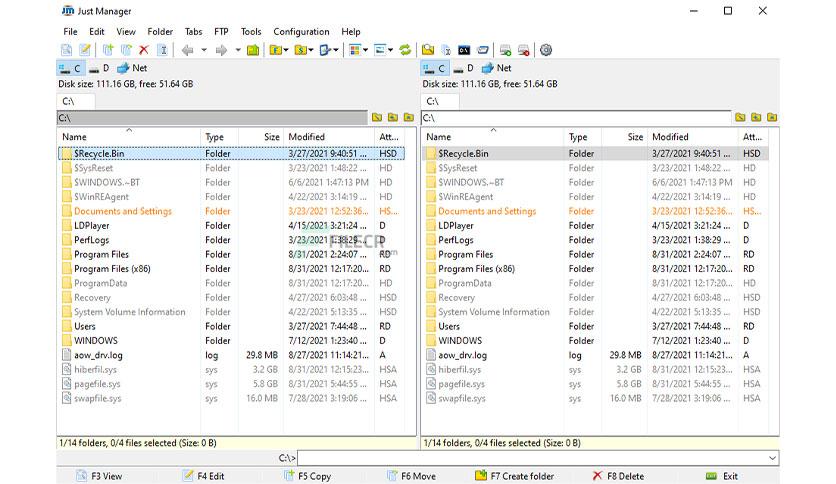Viewport: 836px width, 484px height.
Task: Expand the view mode dropdown arrow
Action: (x=365, y=50)
